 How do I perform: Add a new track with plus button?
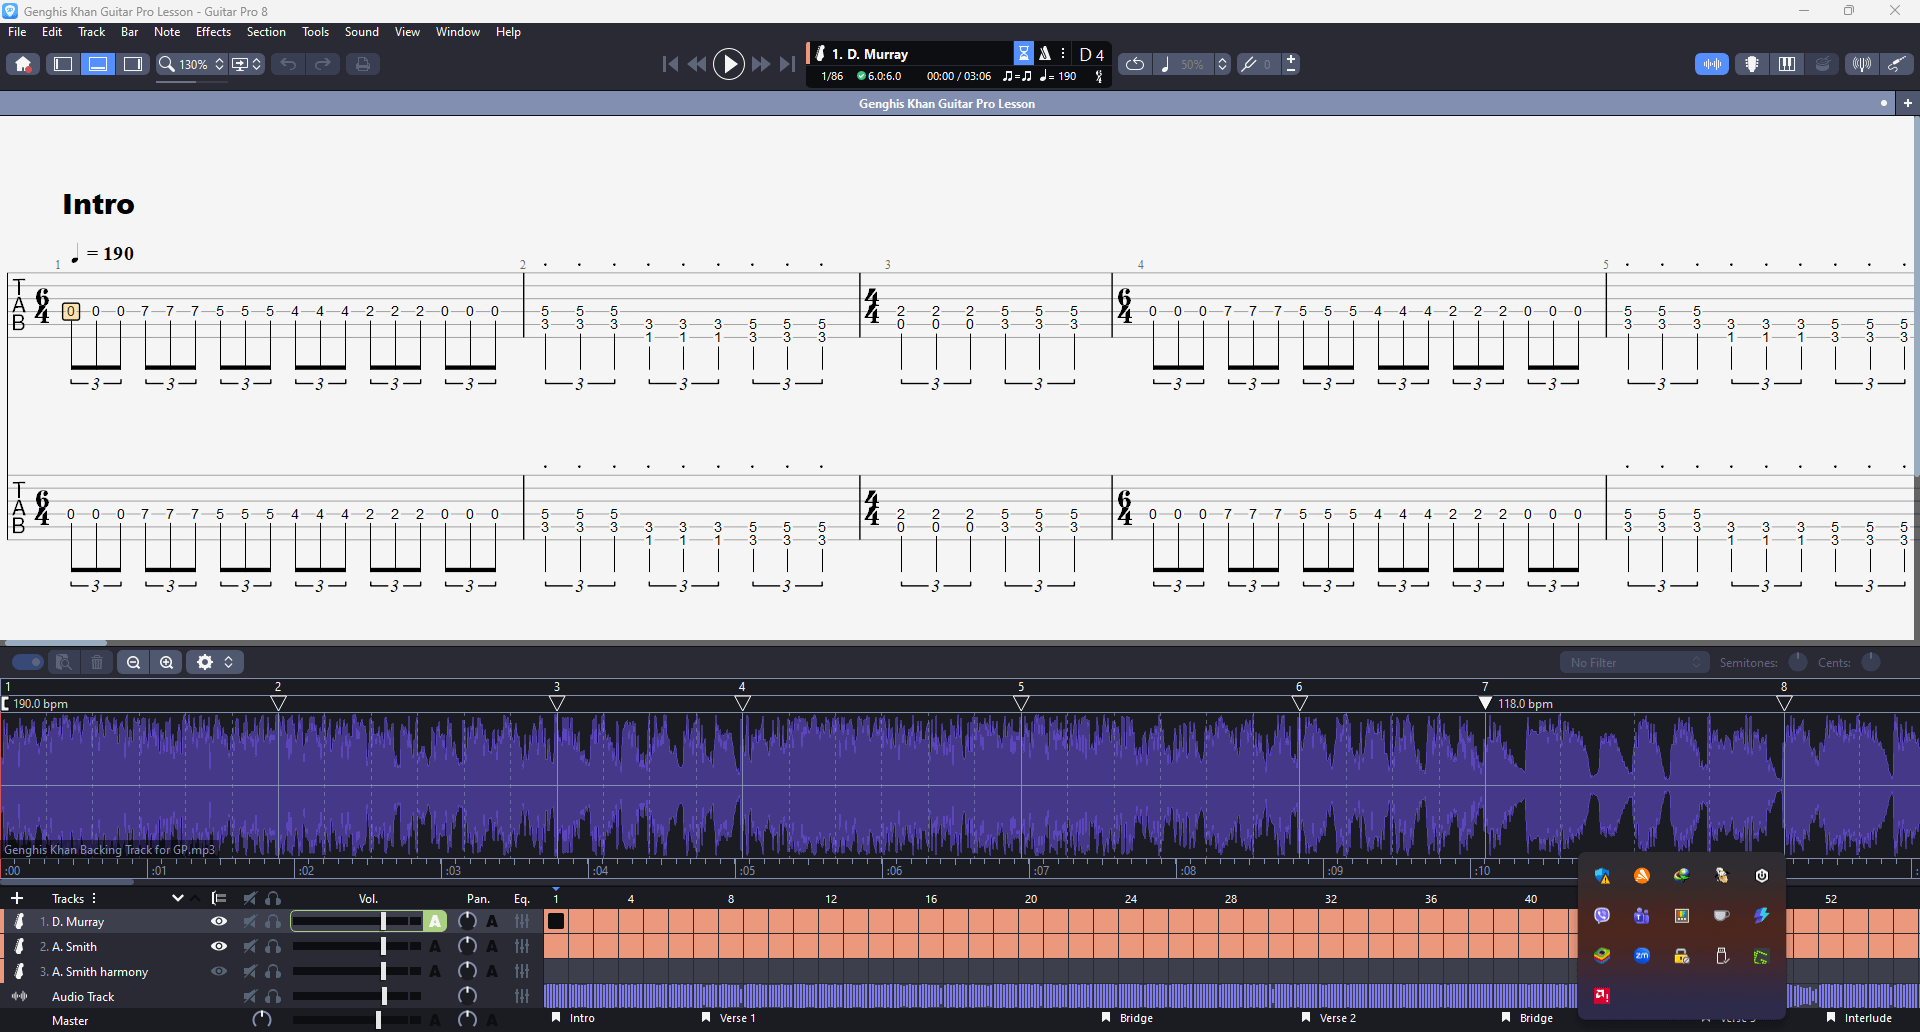pyautogui.click(x=17, y=898)
